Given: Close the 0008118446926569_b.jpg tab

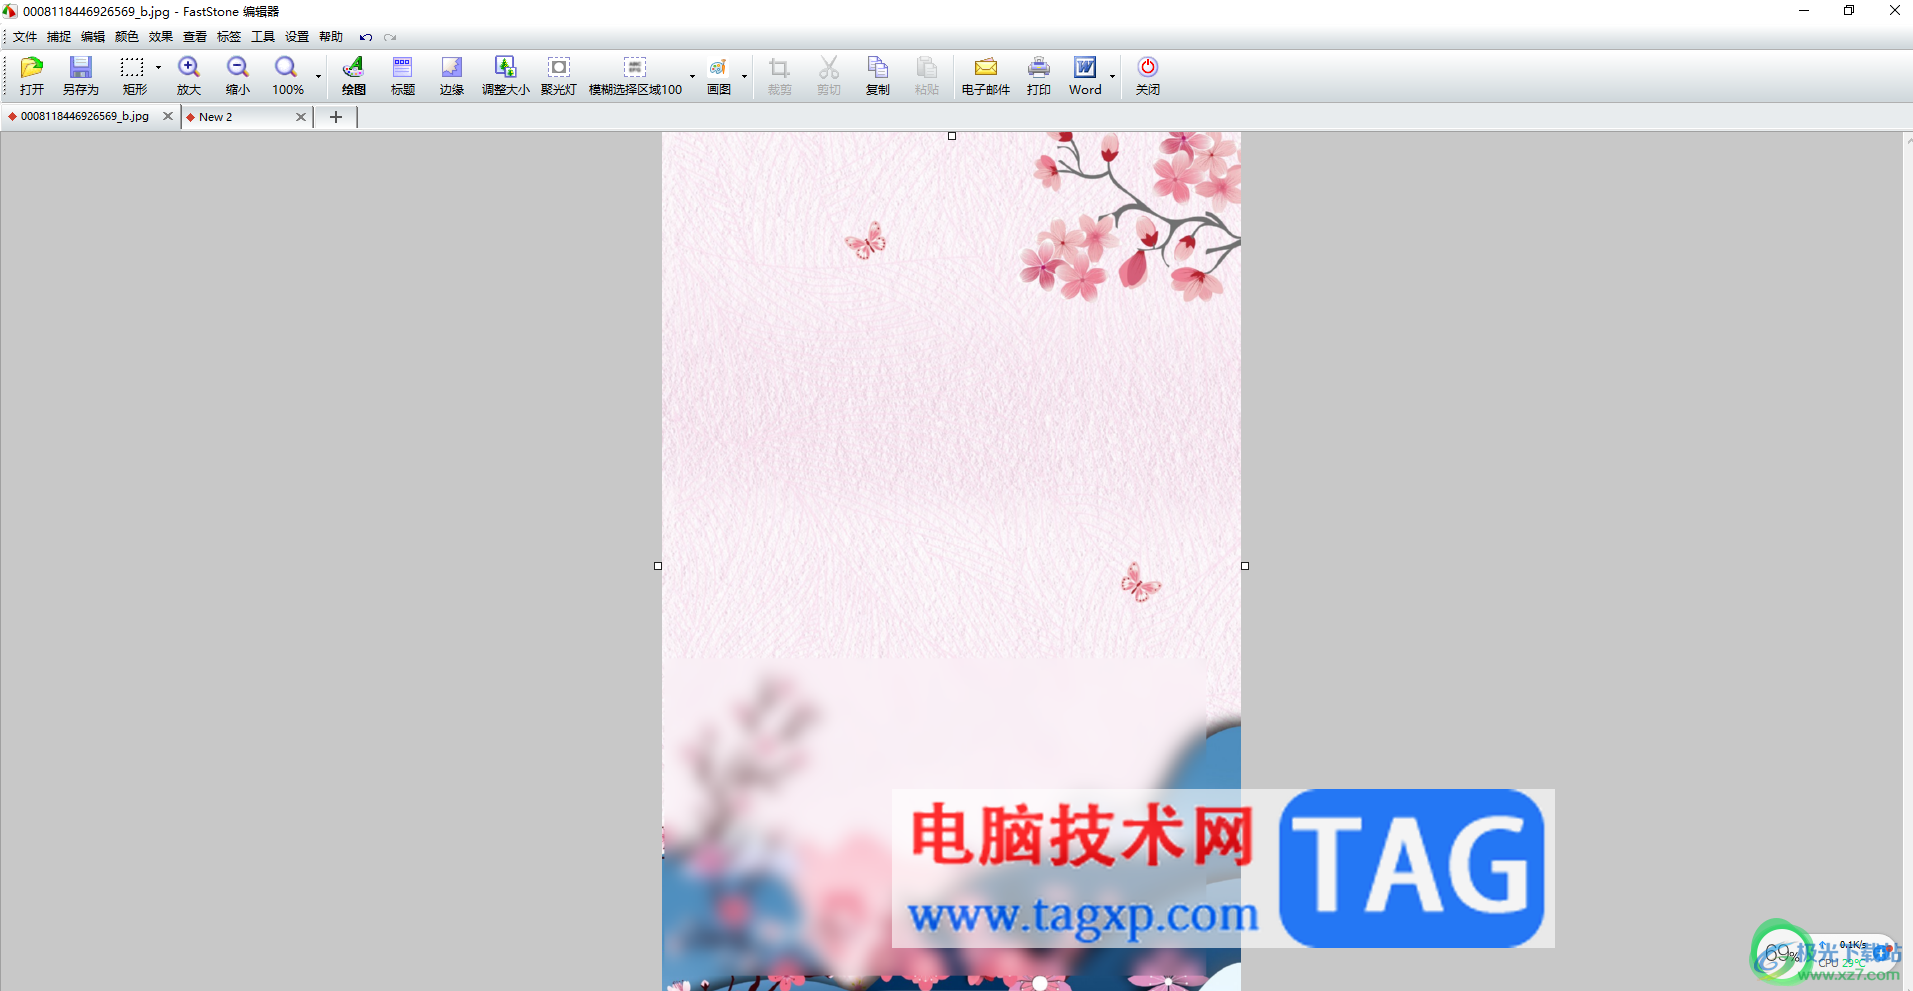Looking at the screenshot, I should 168,117.
